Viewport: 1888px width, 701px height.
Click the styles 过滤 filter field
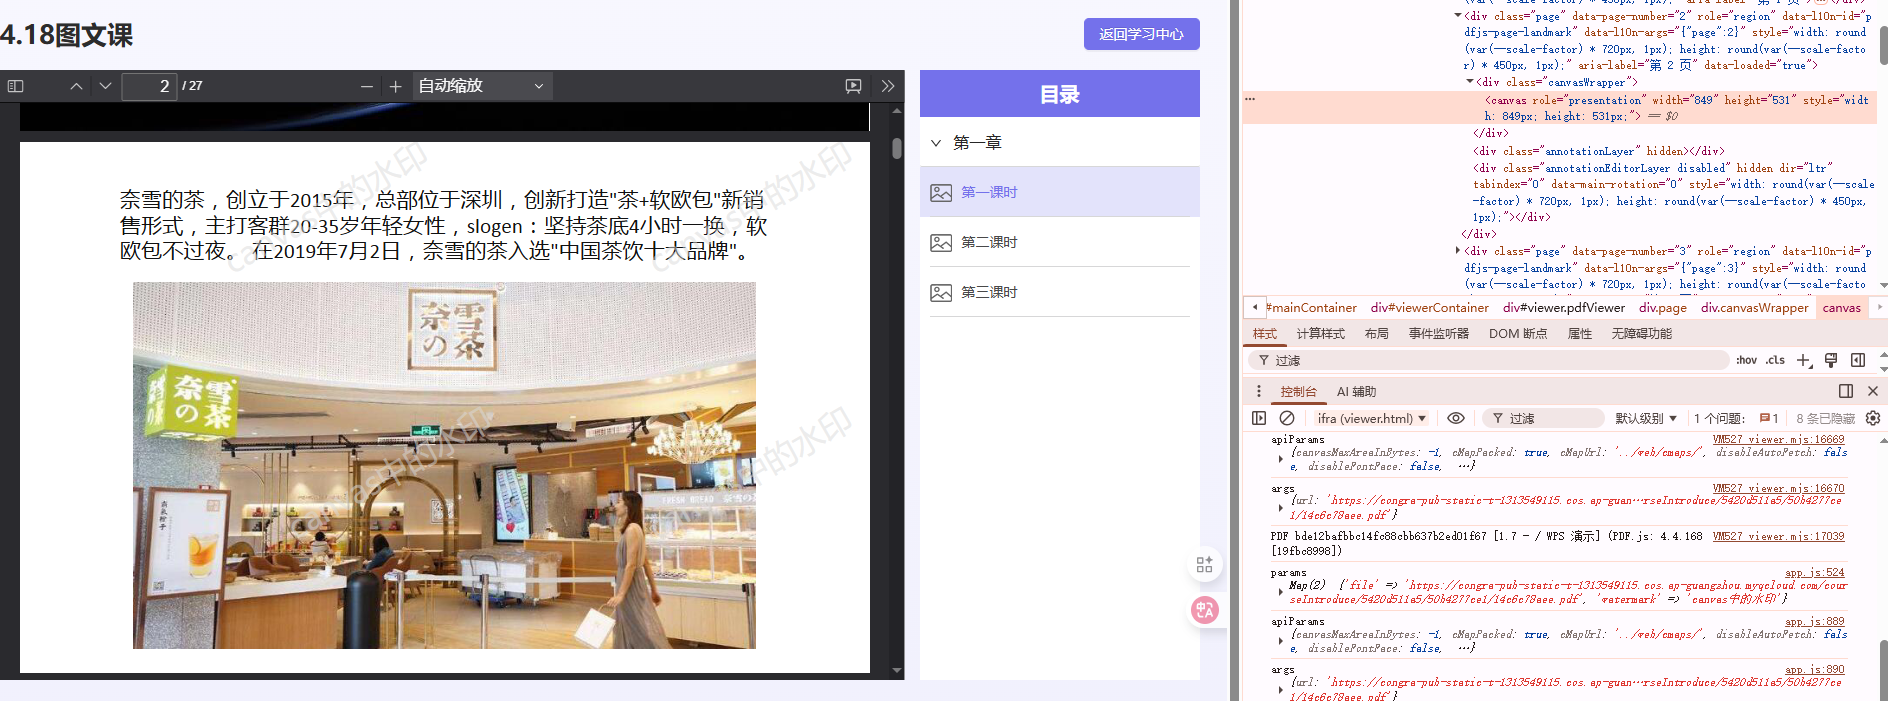[1488, 360]
